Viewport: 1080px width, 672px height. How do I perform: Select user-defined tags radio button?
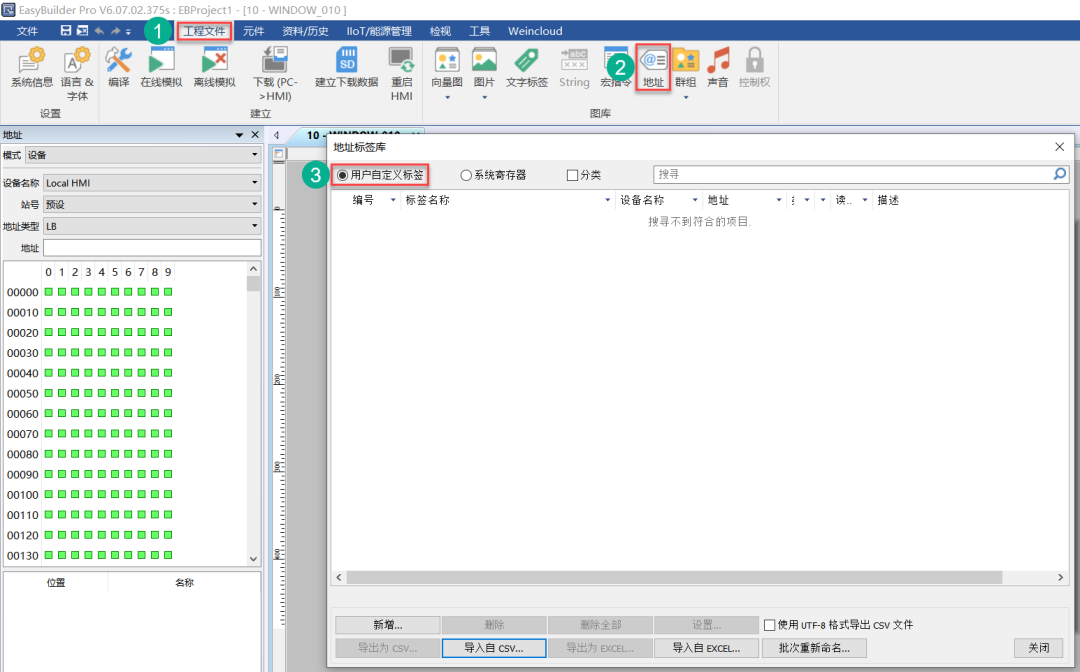point(342,175)
